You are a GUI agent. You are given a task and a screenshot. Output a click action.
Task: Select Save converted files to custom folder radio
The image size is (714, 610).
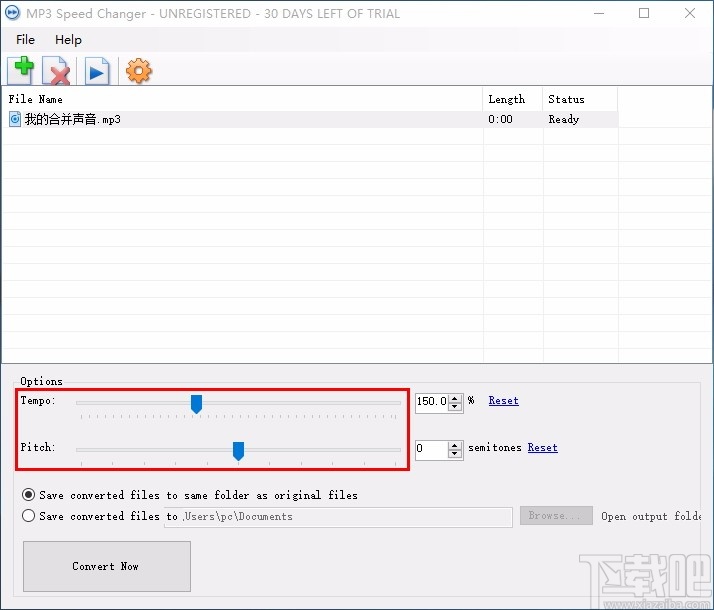point(28,515)
